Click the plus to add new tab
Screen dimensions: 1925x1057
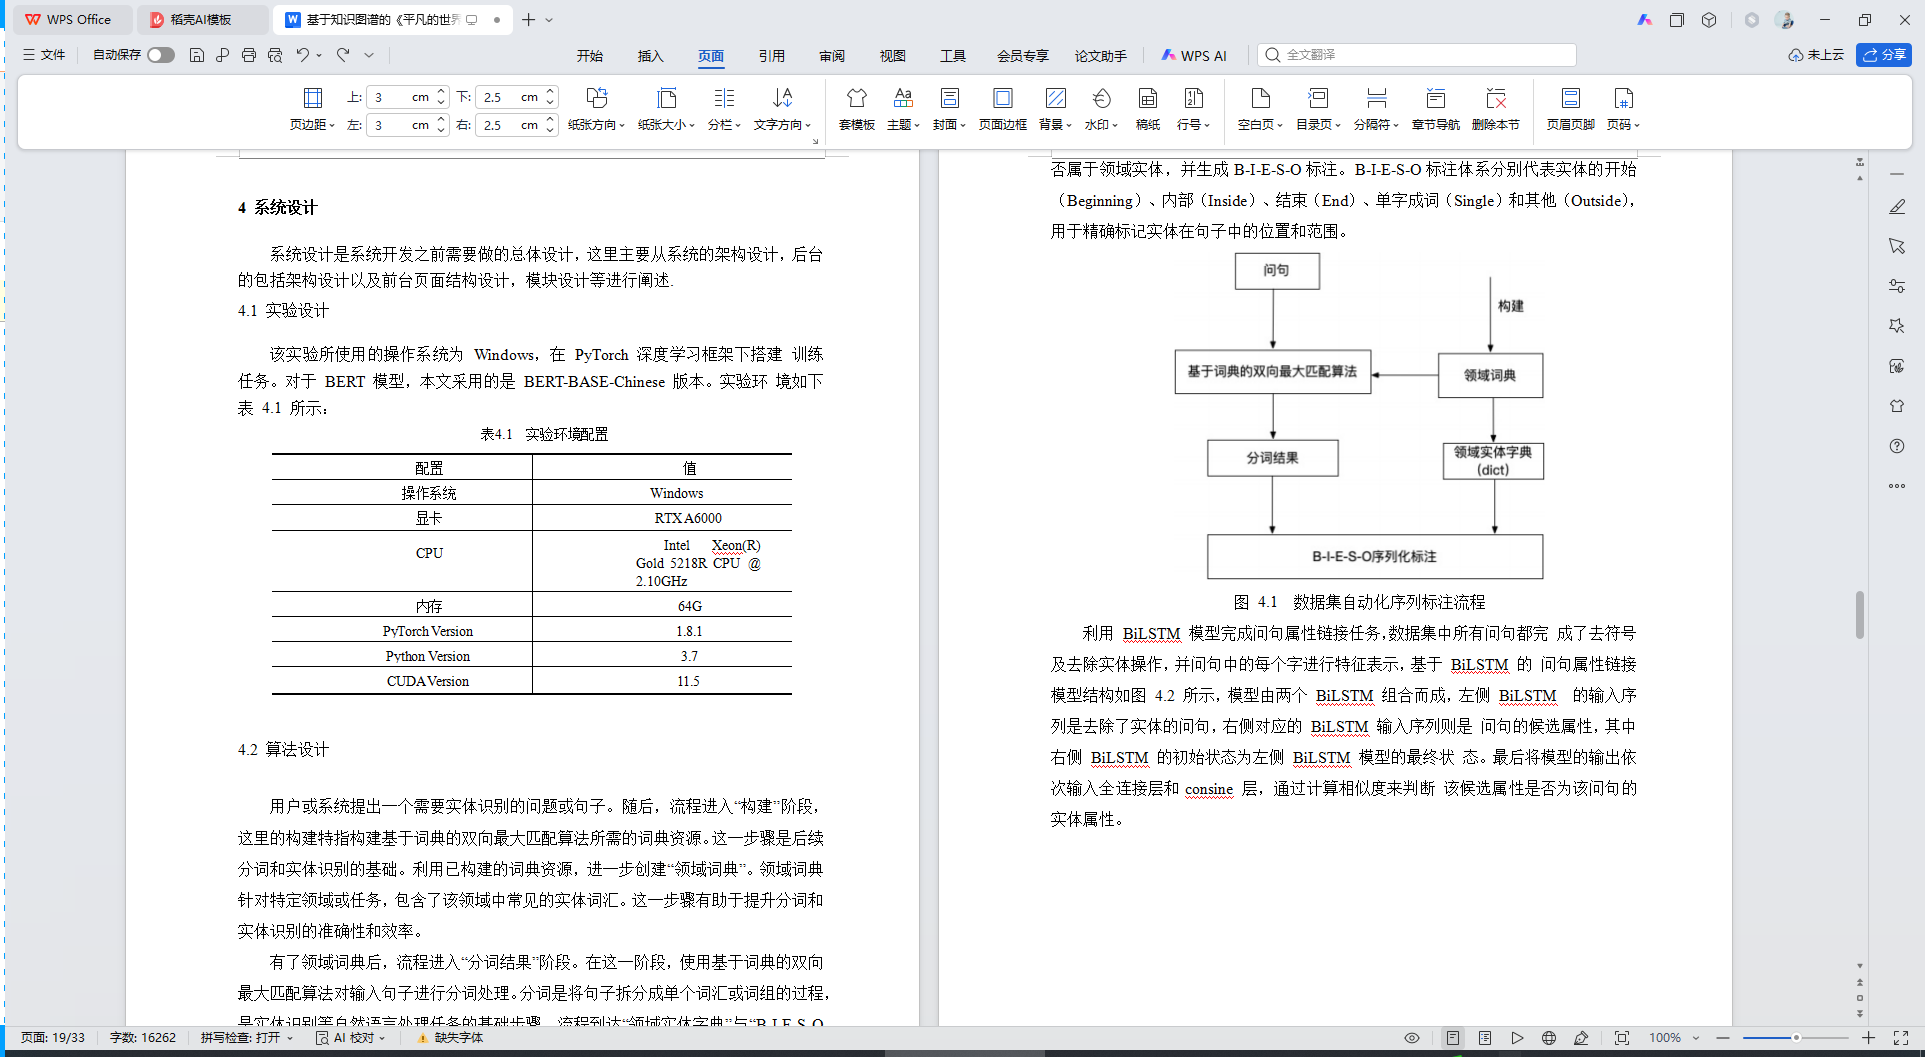click(x=528, y=20)
